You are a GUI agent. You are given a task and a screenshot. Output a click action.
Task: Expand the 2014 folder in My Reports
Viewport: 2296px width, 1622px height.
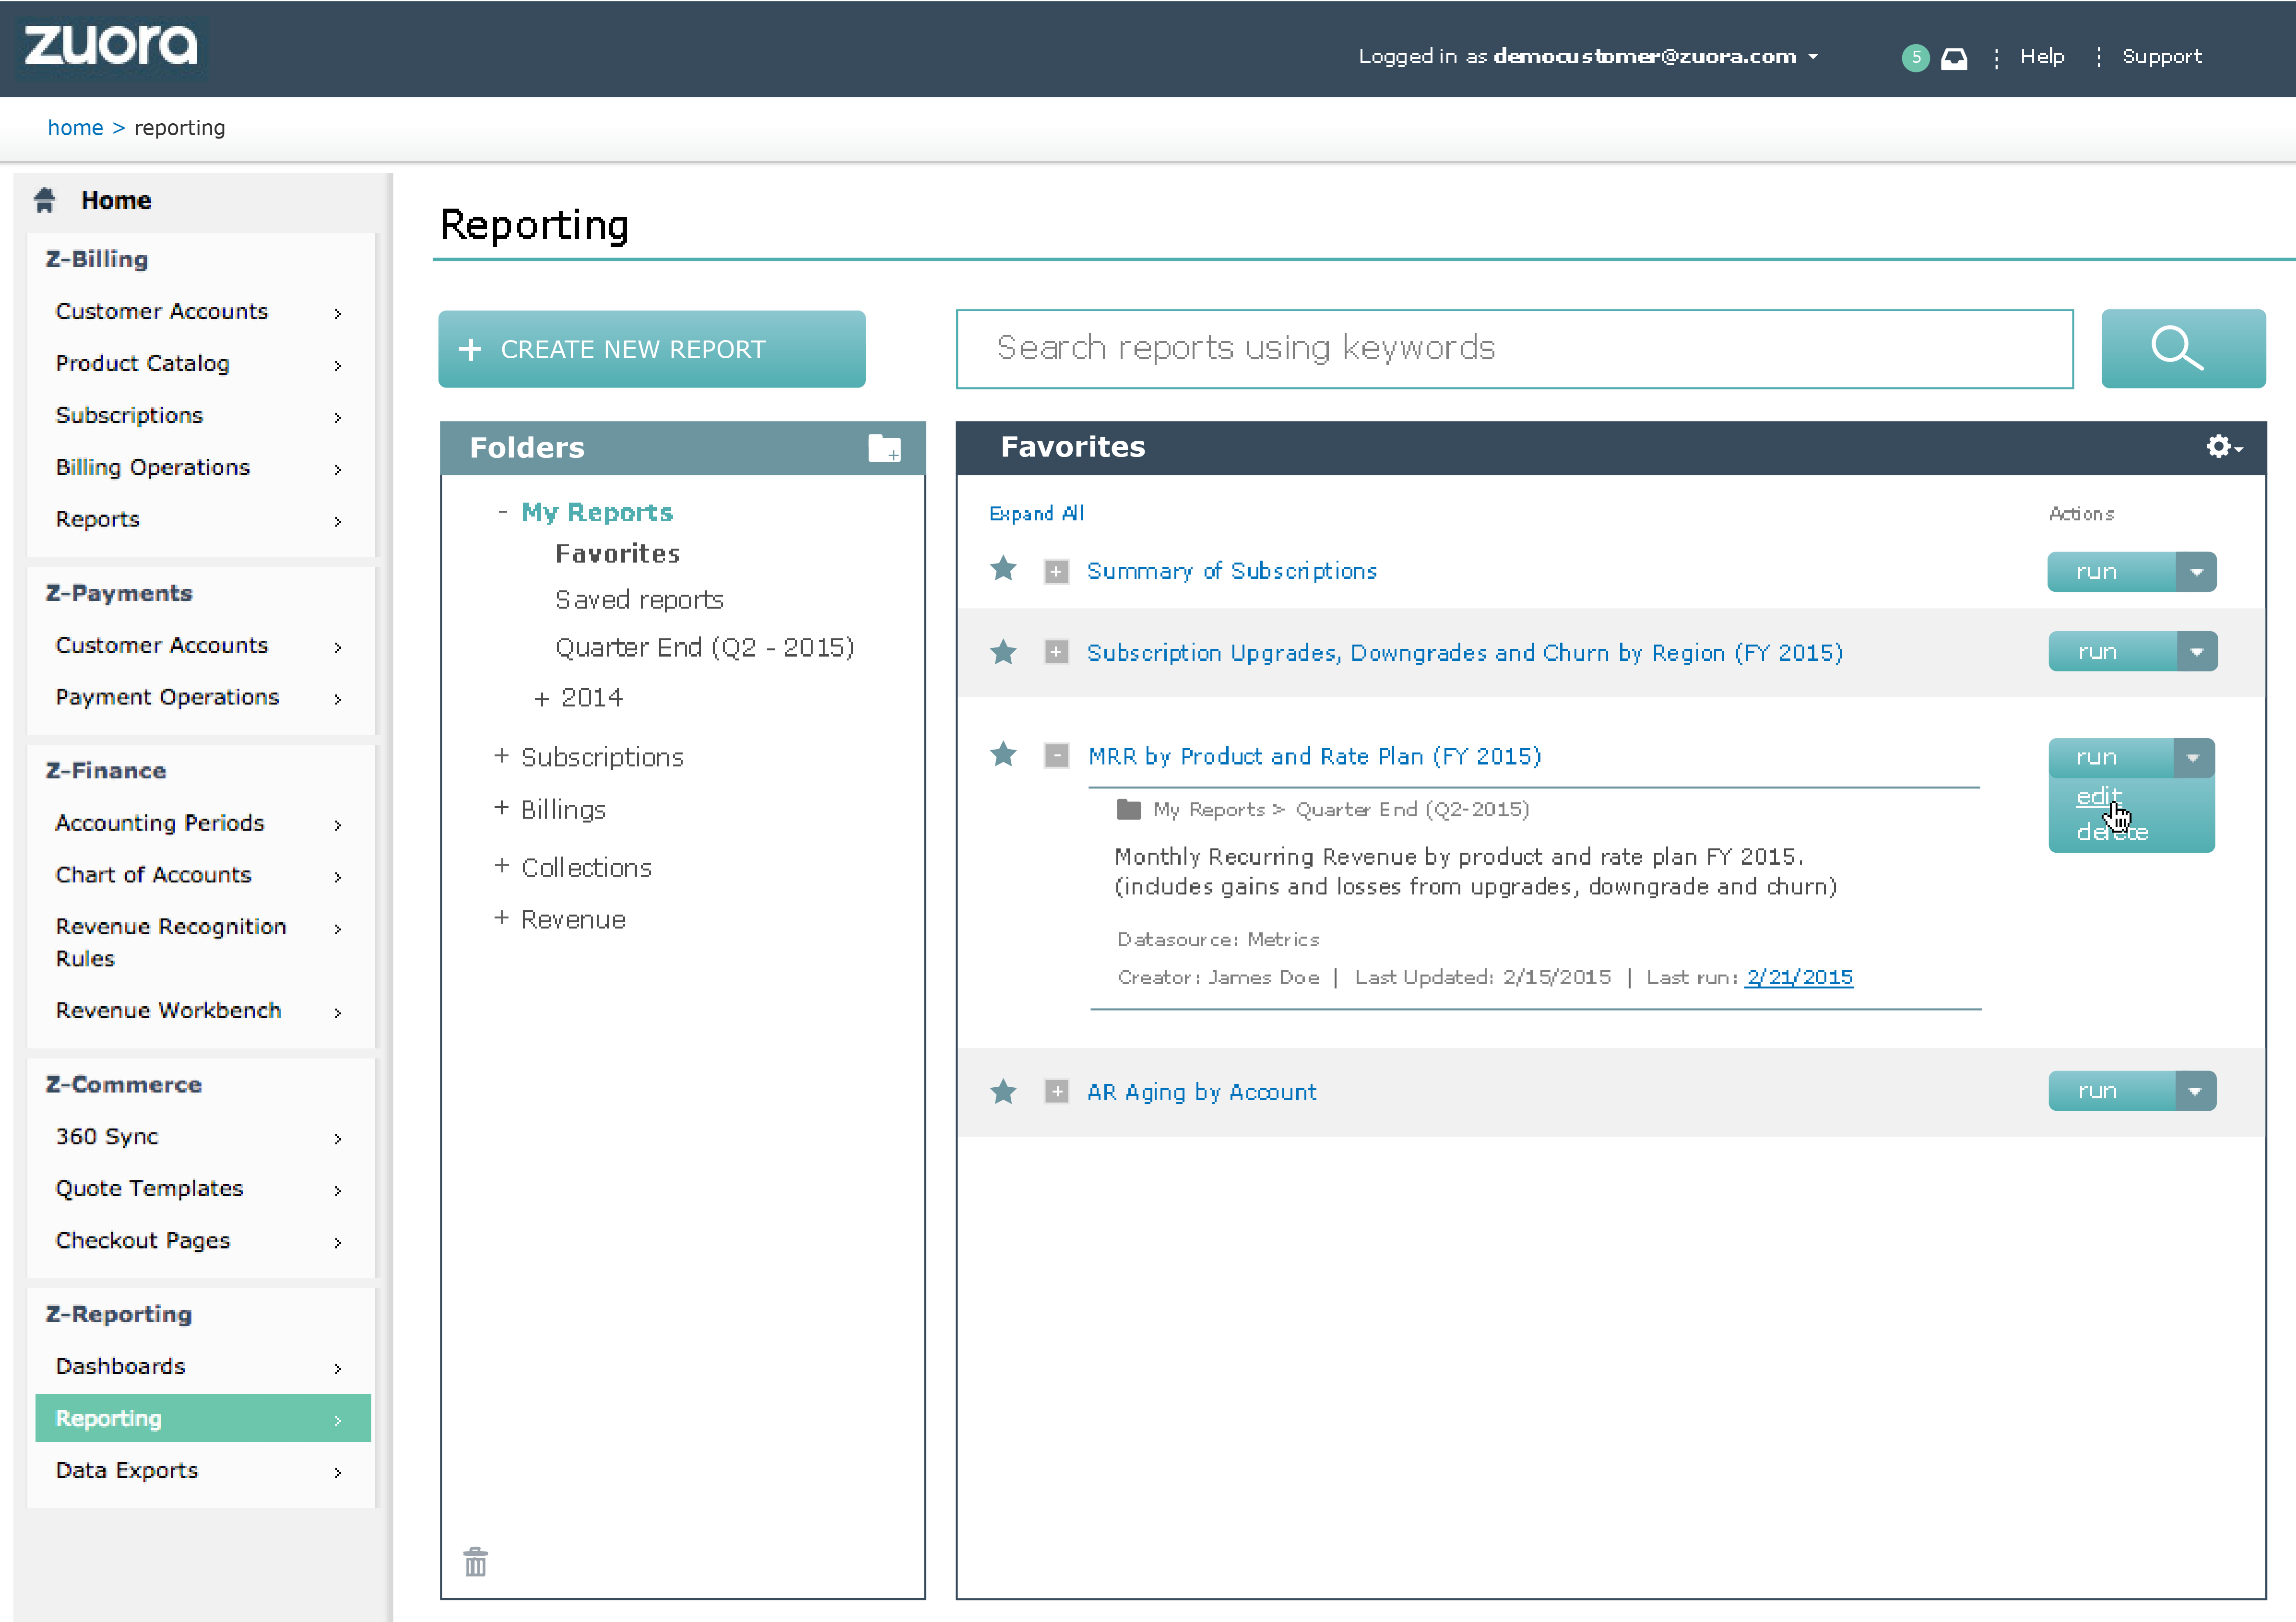[x=542, y=699]
